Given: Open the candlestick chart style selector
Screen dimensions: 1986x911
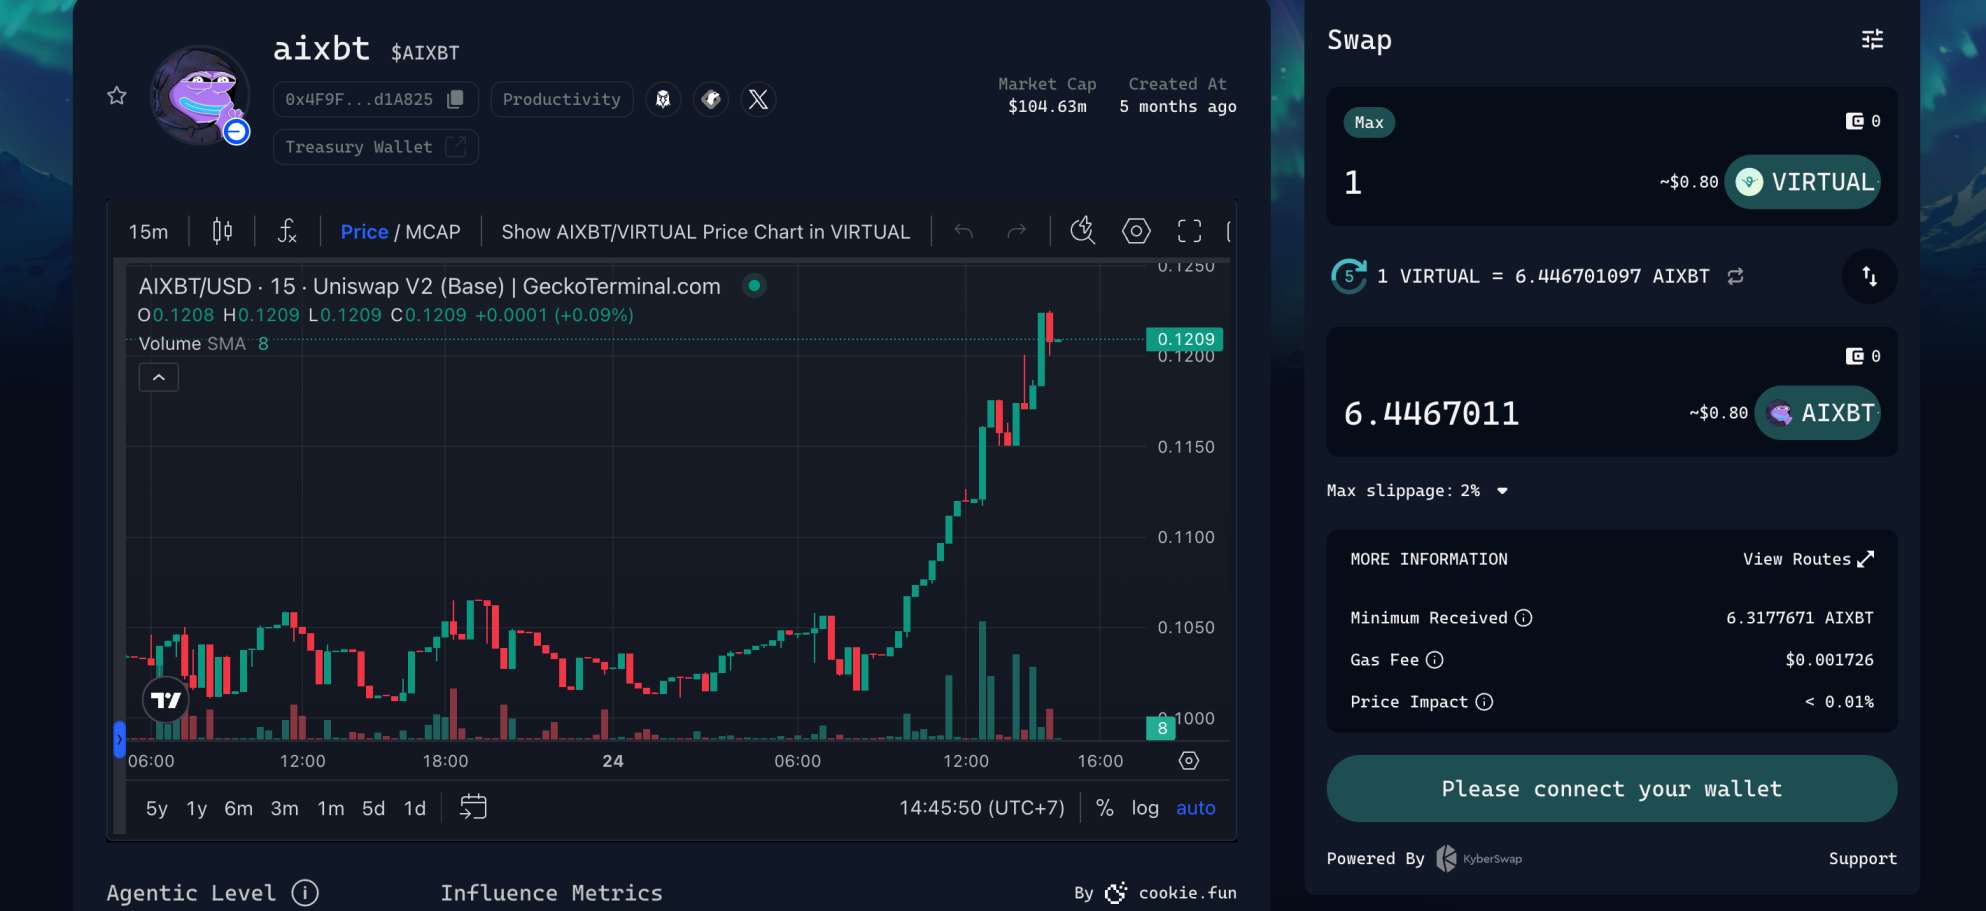Looking at the screenshot, I should click(222, 232).
